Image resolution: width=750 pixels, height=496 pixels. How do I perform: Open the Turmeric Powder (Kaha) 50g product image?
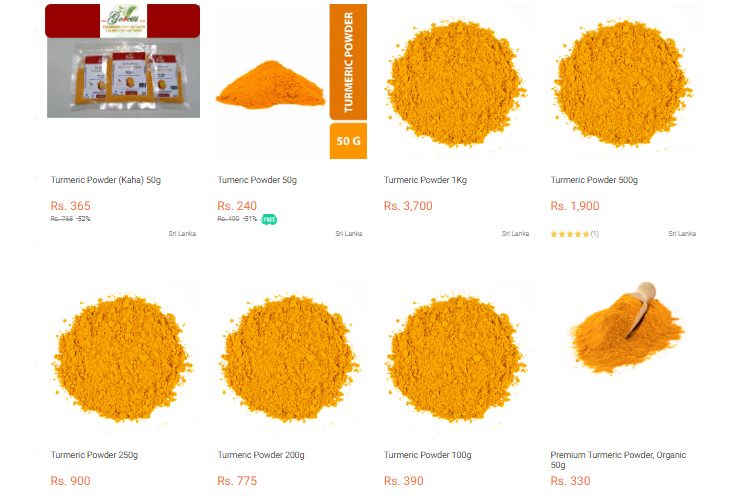click(x=122, y=61)
